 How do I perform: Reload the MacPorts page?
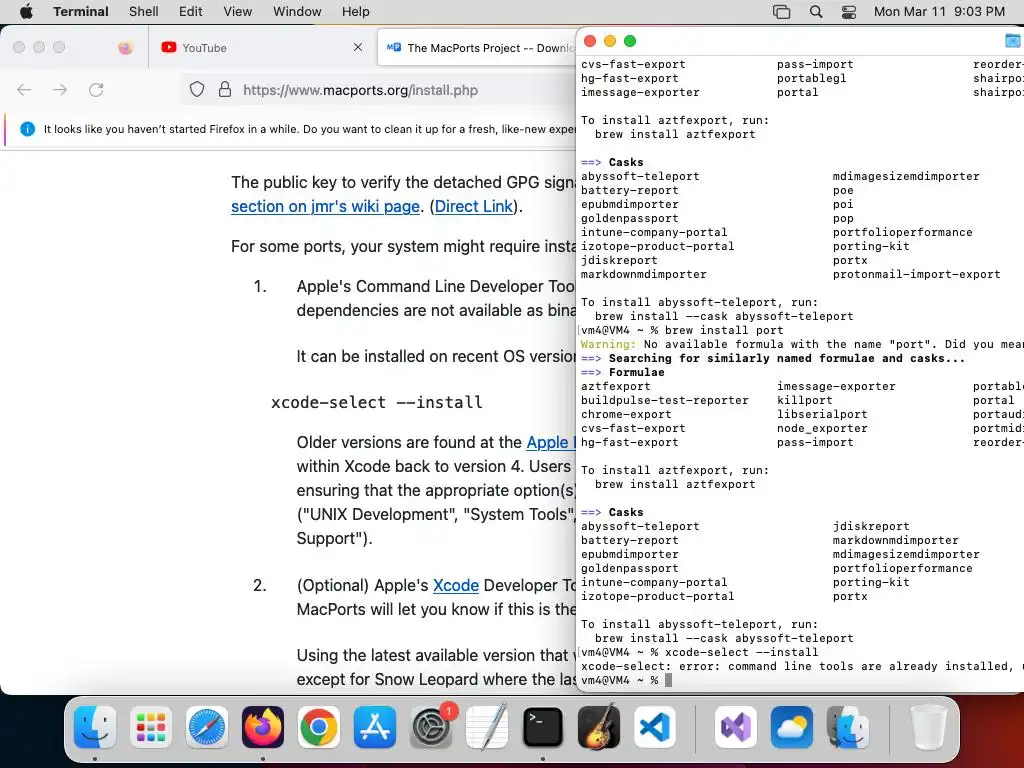point(96,90)
